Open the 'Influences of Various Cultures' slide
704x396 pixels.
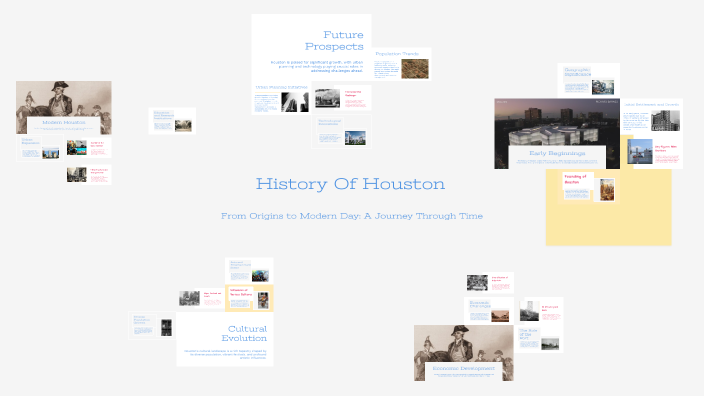pyautogui.click(x=249, y=298)
